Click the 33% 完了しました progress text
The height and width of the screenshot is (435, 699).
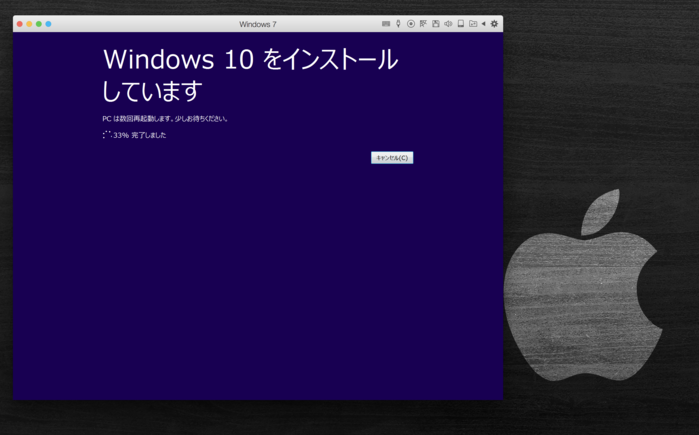pyautogui.click(x=140, y=135)
